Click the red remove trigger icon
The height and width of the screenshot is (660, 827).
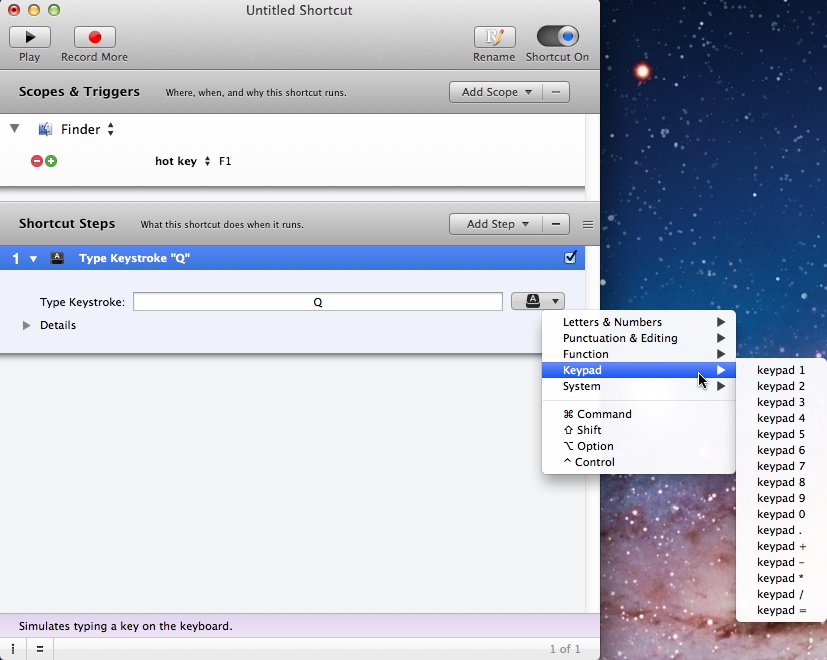pyautogui.click(x=37, y=161)
